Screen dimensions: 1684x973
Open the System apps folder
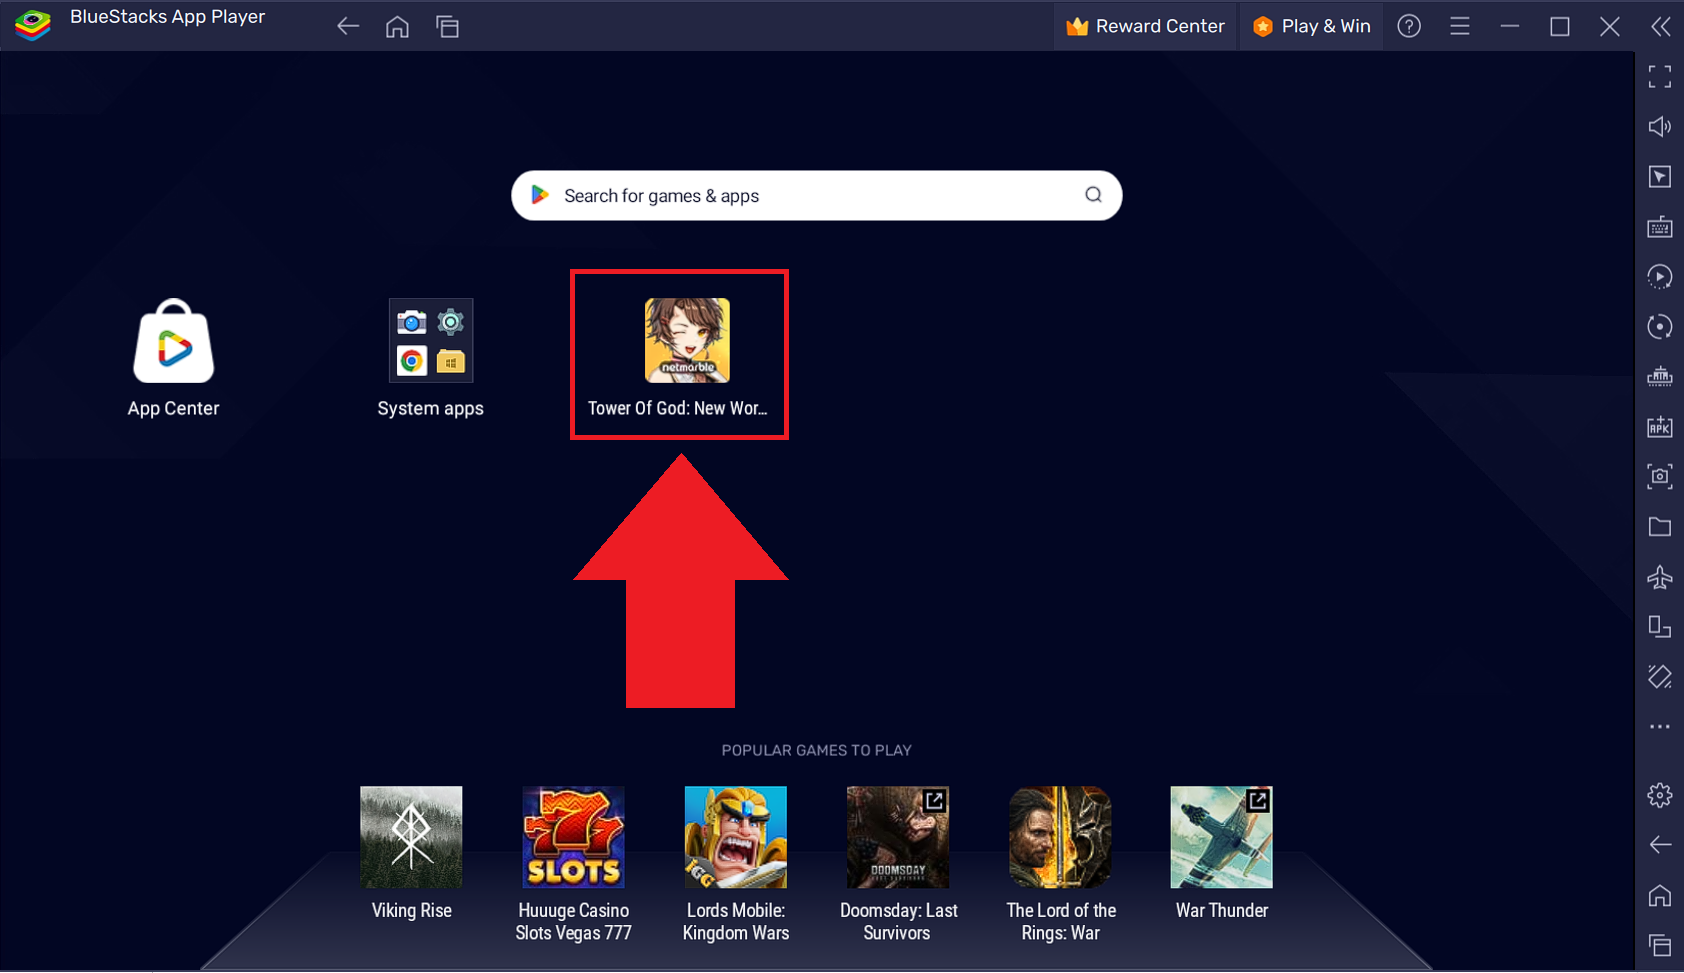pyautogui.click(x=430, y=341)
